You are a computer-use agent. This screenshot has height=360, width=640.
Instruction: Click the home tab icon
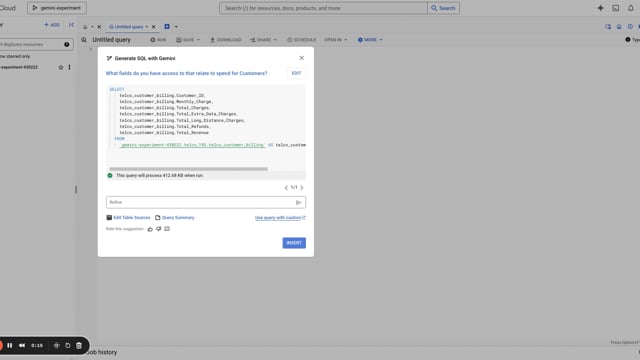pos(85,27)
